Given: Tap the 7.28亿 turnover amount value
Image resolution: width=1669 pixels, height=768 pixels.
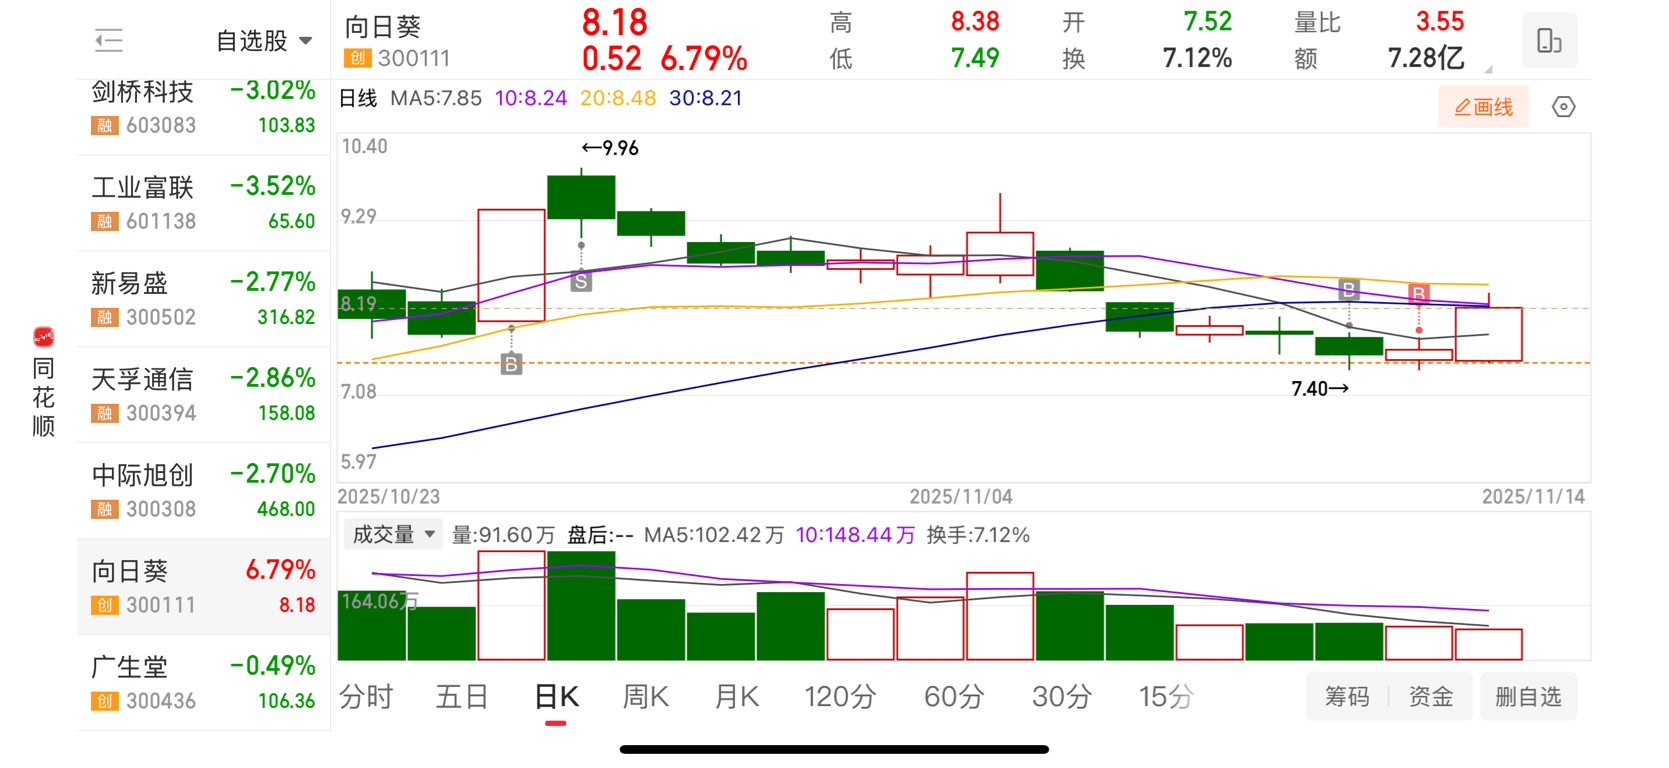Looking at the screenshot, I should (1426, 58).
